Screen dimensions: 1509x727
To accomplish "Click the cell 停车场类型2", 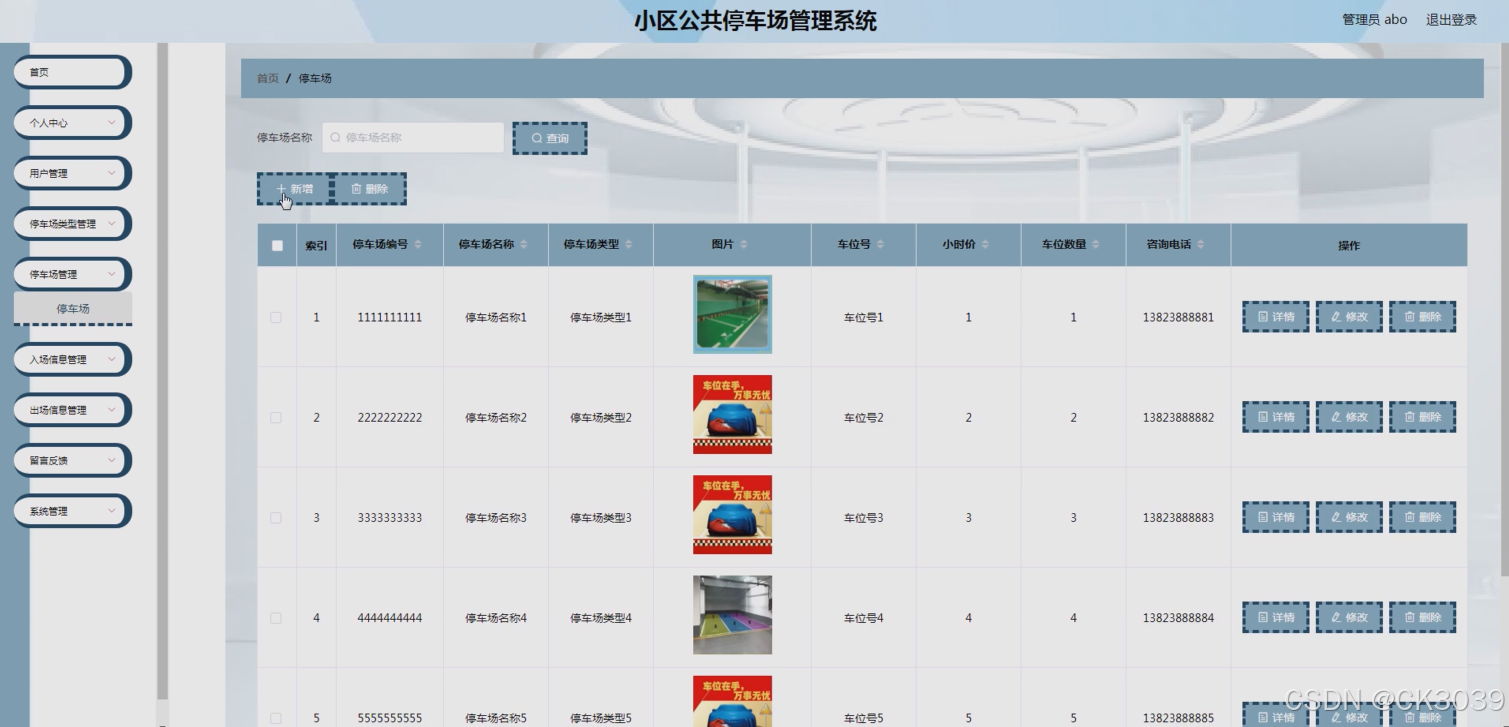I will click(x=601, y=417).
